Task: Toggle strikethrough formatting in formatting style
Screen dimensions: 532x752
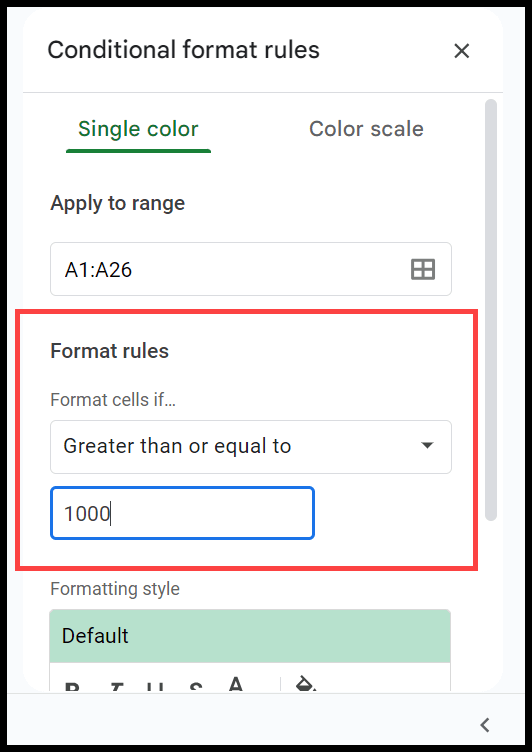Action: pos(195,685)
